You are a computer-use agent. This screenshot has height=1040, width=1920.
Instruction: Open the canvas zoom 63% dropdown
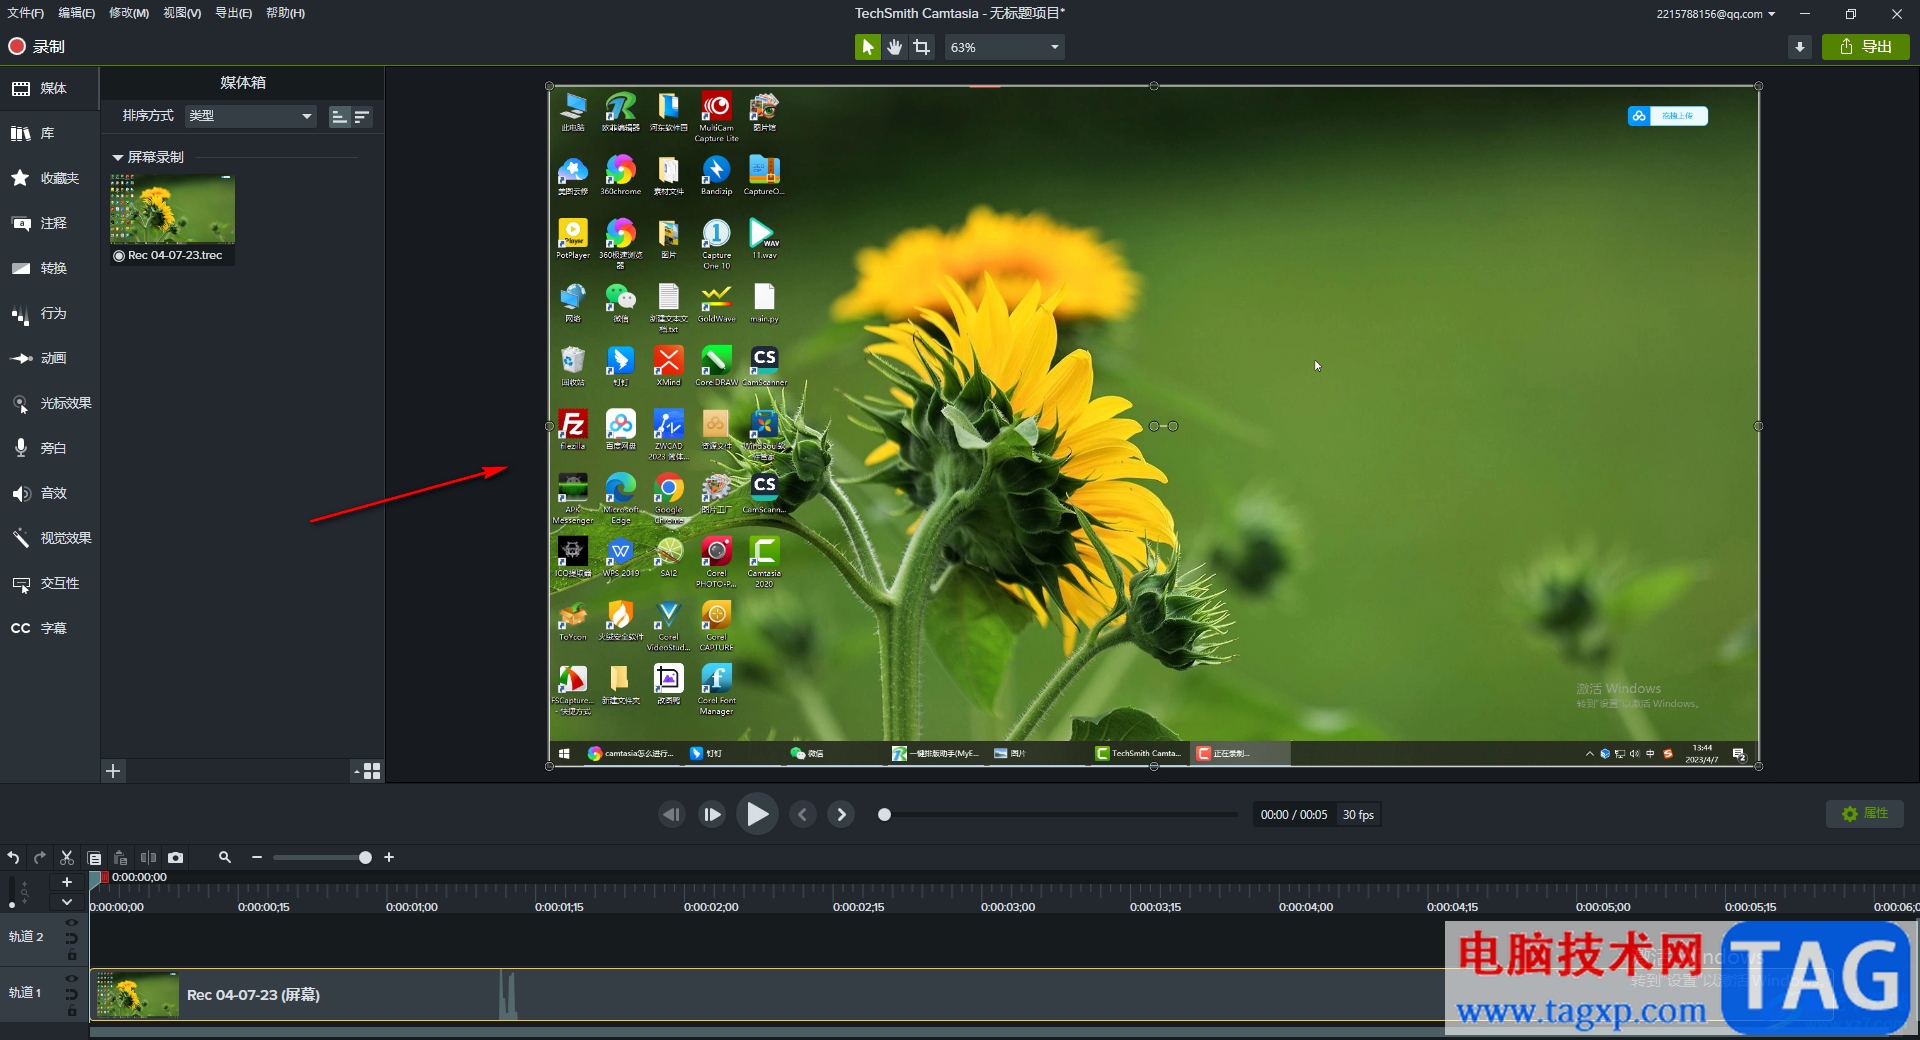pos(1004,47)
